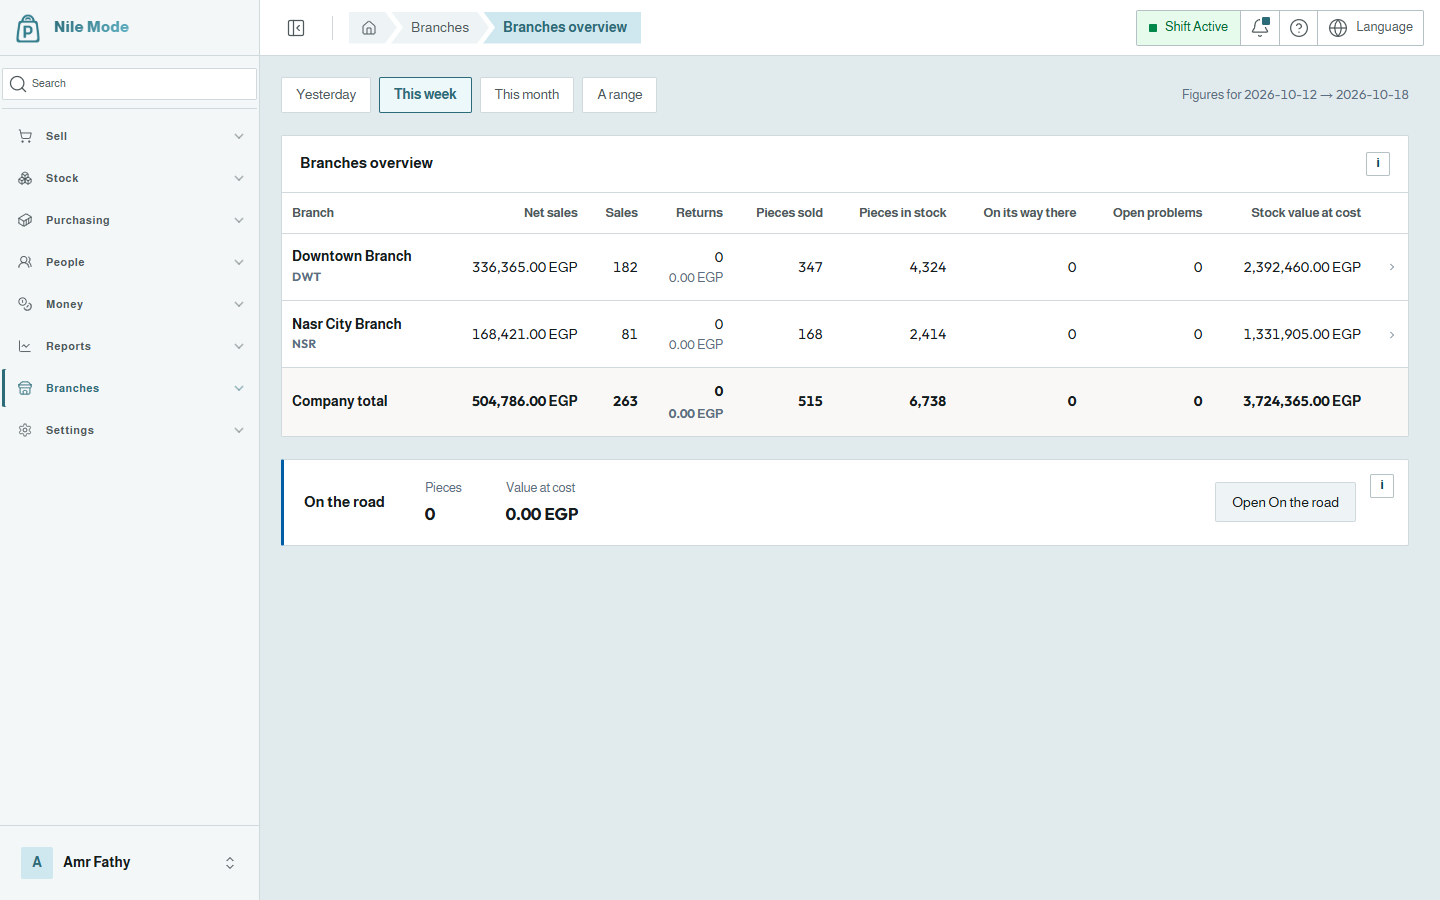This screenshot has width=1440, height=900.
Task: Click the Settings gear icon
Action: pos(25,430)
